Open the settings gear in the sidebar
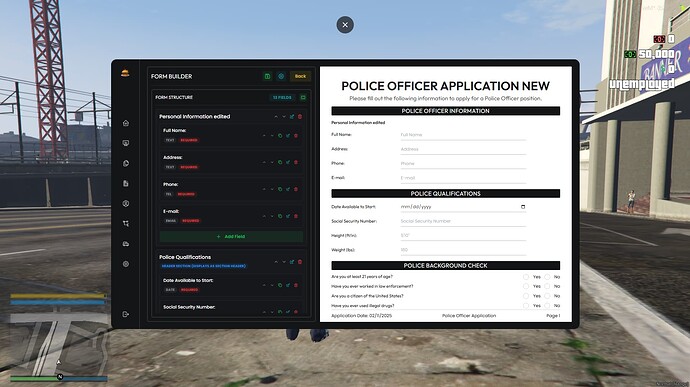690x387 pixels. 126,264
